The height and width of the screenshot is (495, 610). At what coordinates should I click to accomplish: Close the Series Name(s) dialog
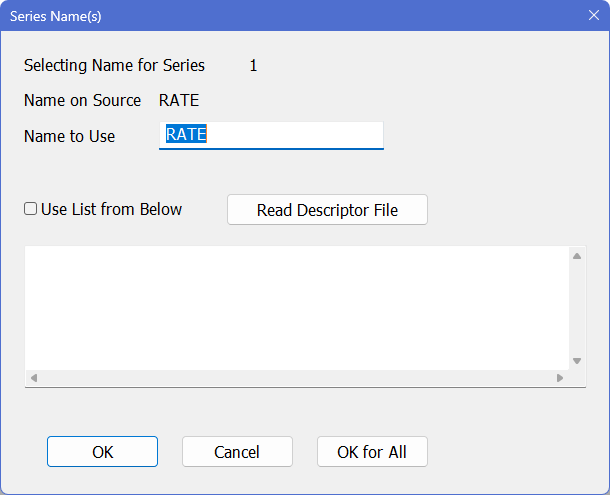point(592,16)
